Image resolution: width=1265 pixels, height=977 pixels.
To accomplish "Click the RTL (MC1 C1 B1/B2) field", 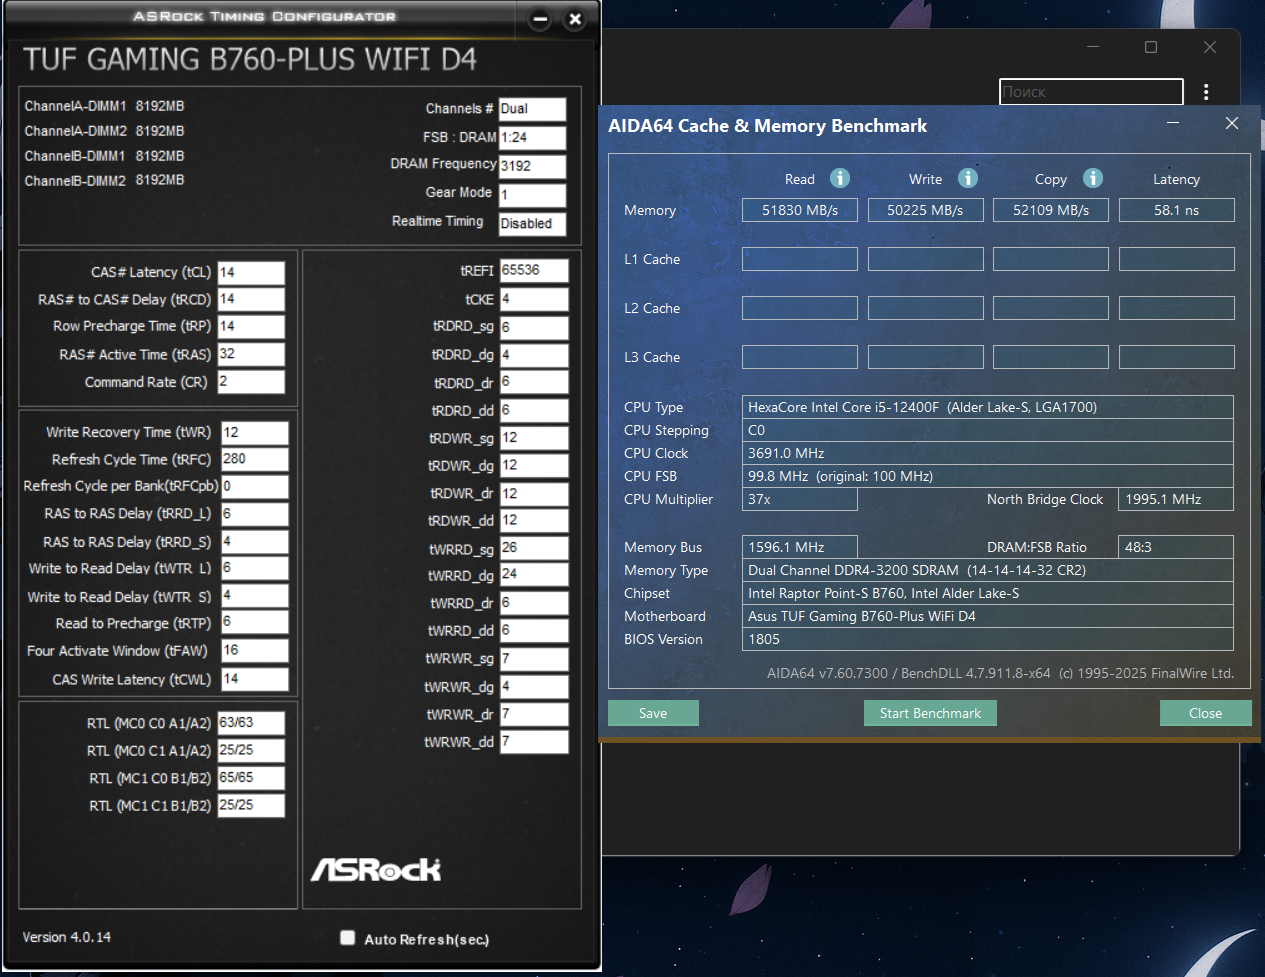I will (x=251, y=805).
